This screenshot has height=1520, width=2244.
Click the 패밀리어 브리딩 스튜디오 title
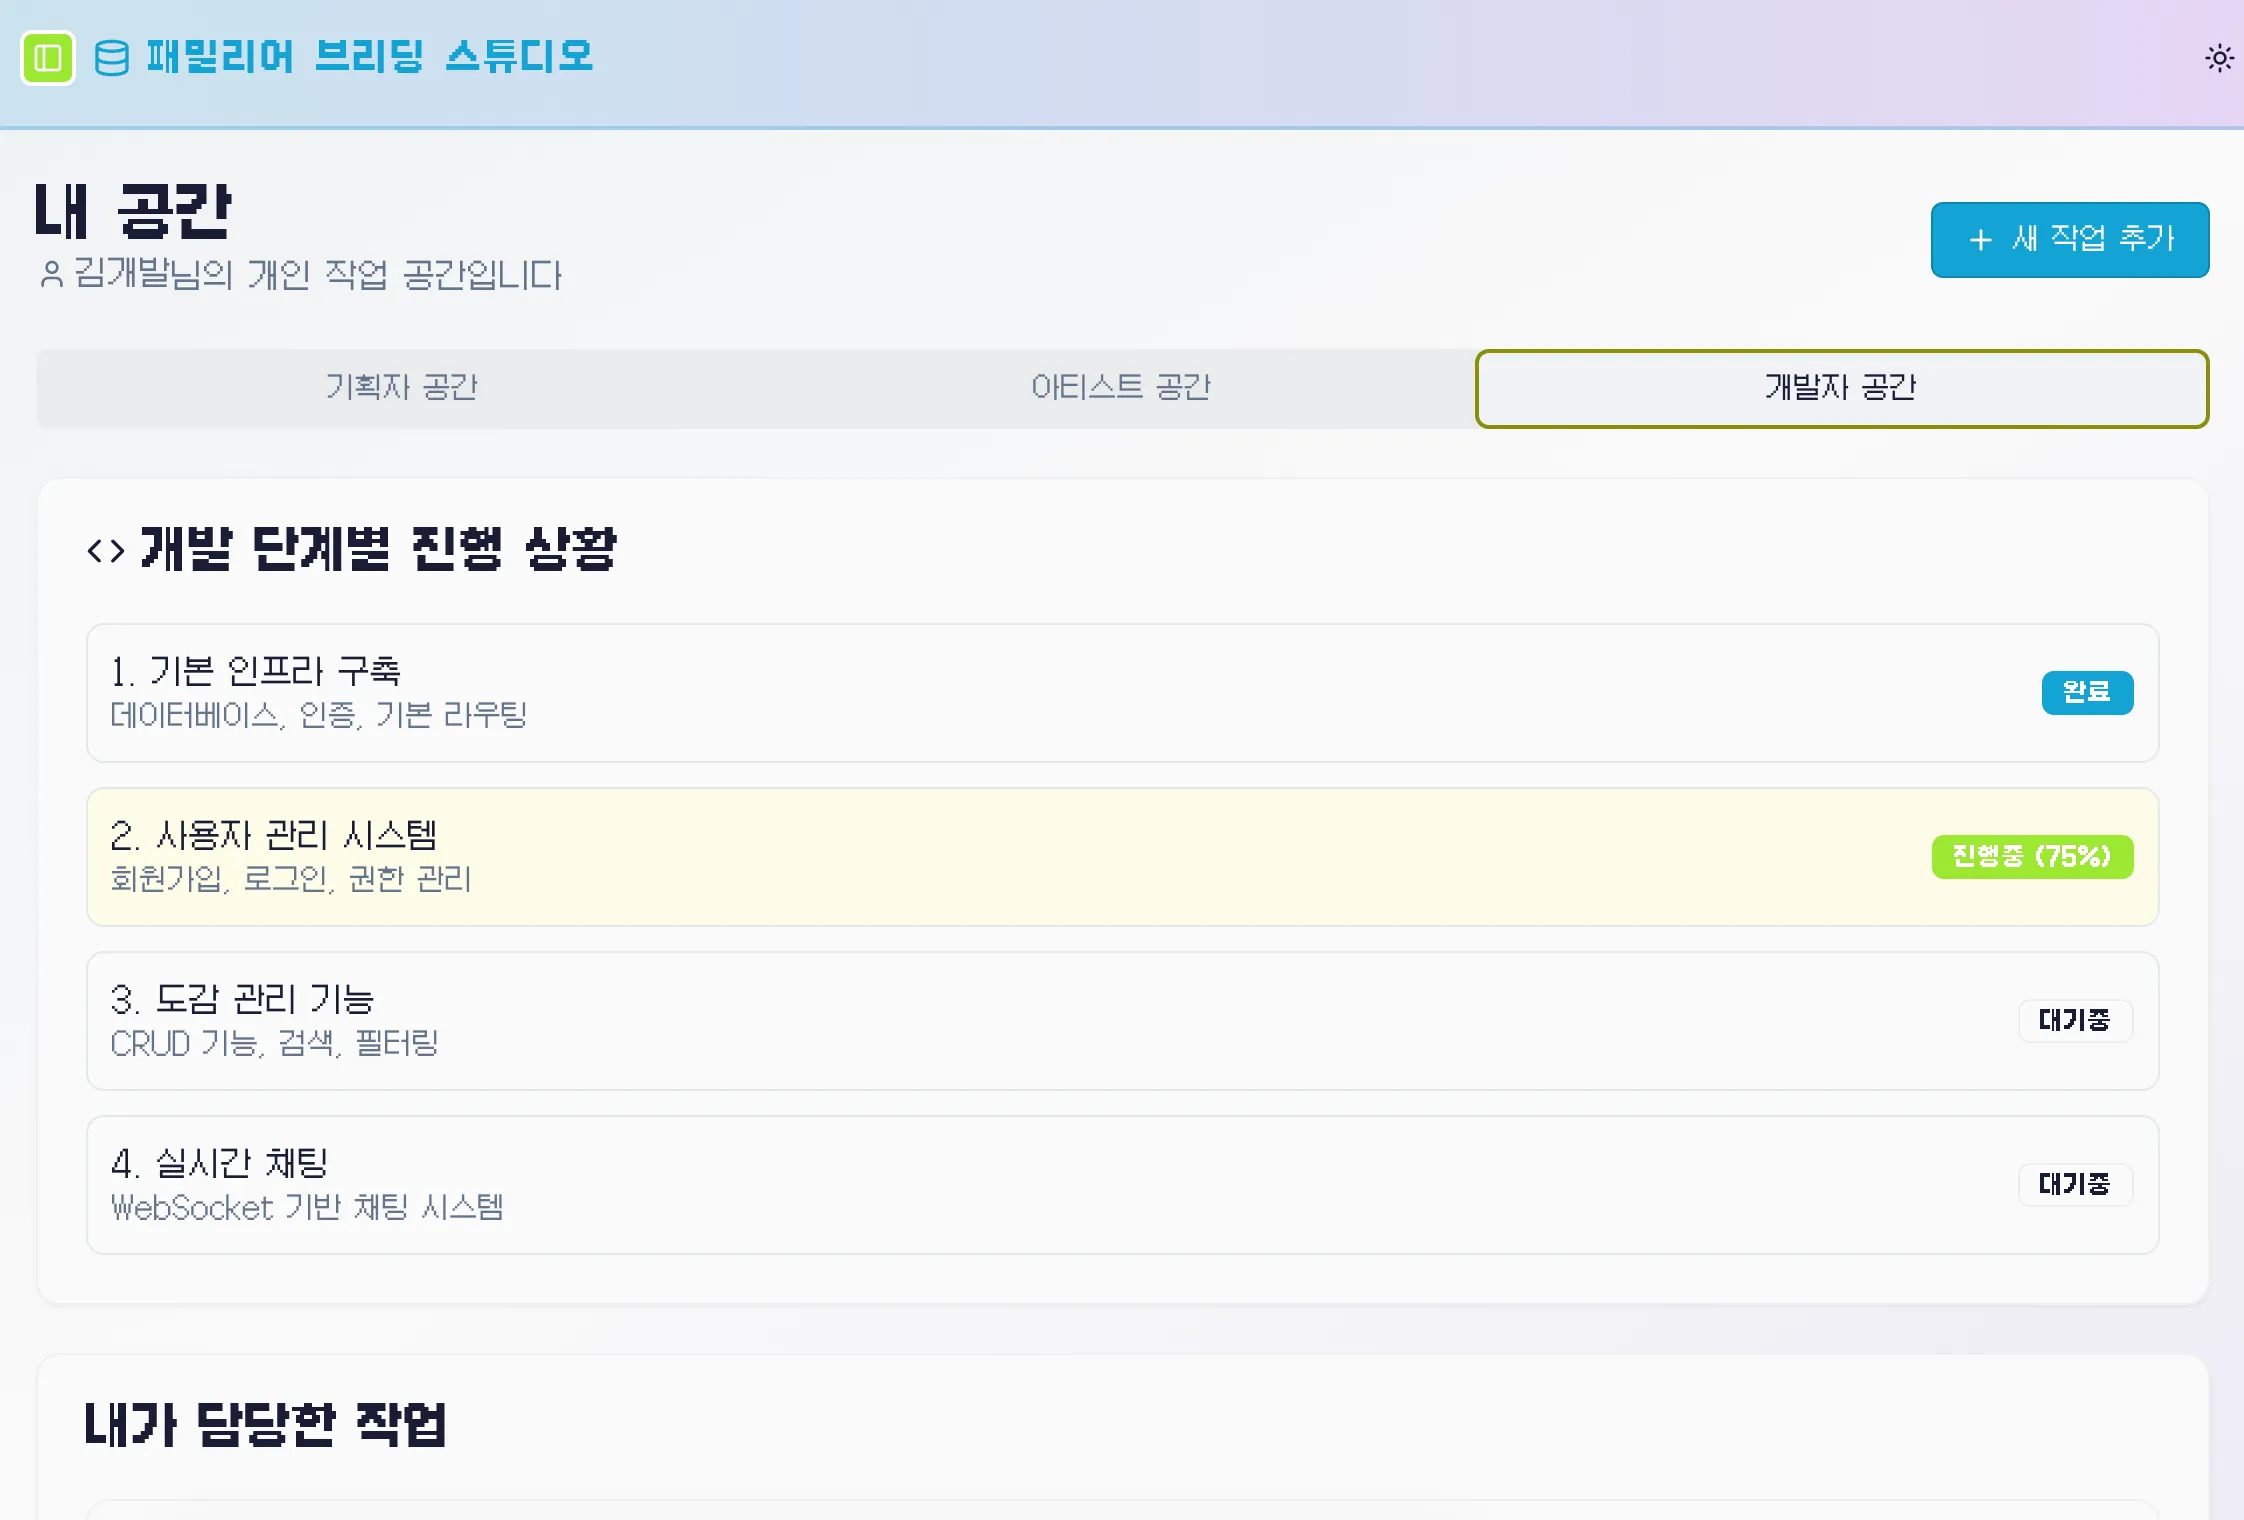click(x=370, y=57)
